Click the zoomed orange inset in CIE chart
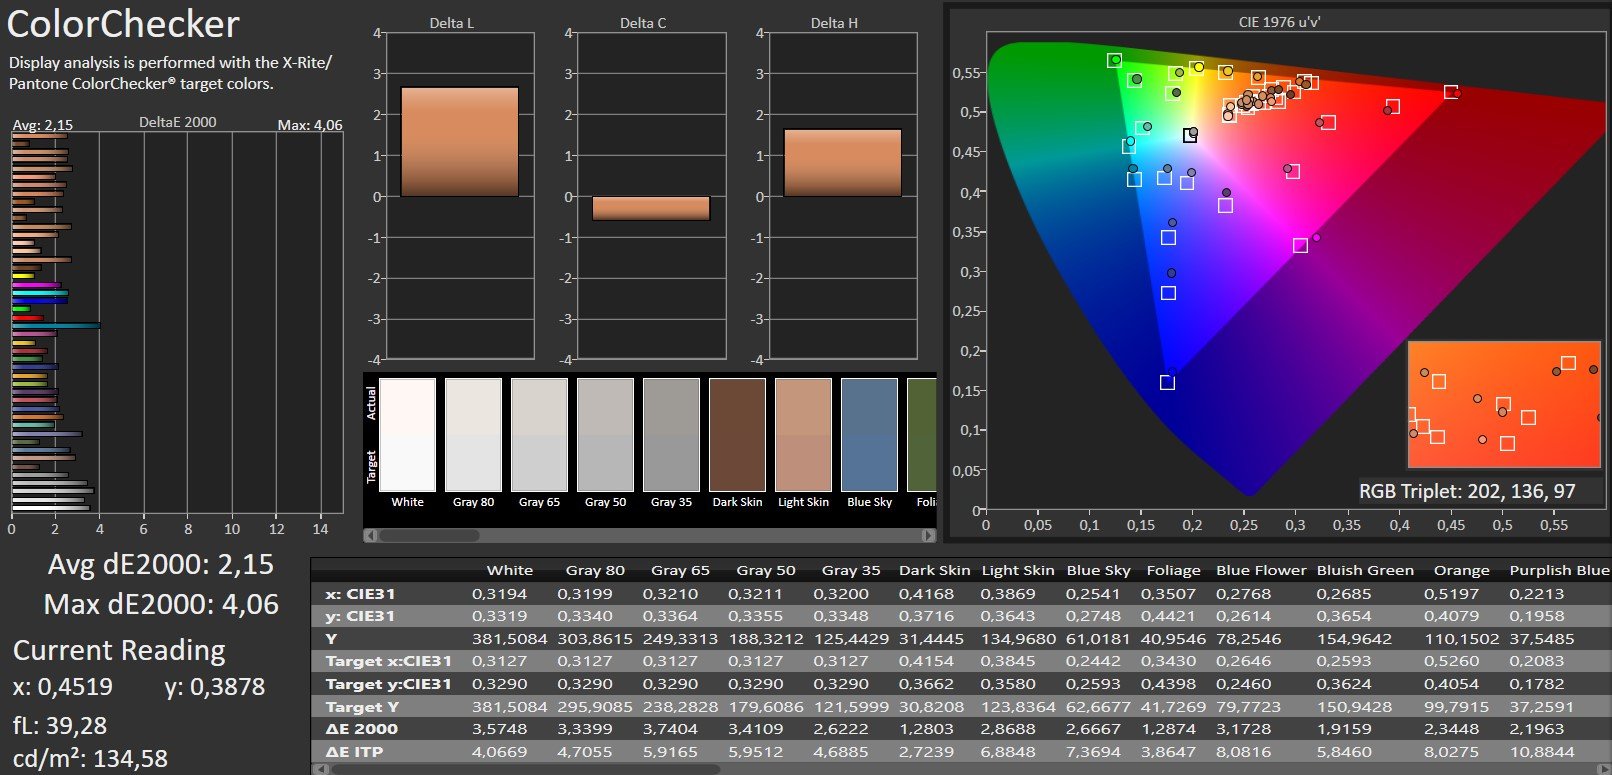The image size is (1612, 775). 1503,405
